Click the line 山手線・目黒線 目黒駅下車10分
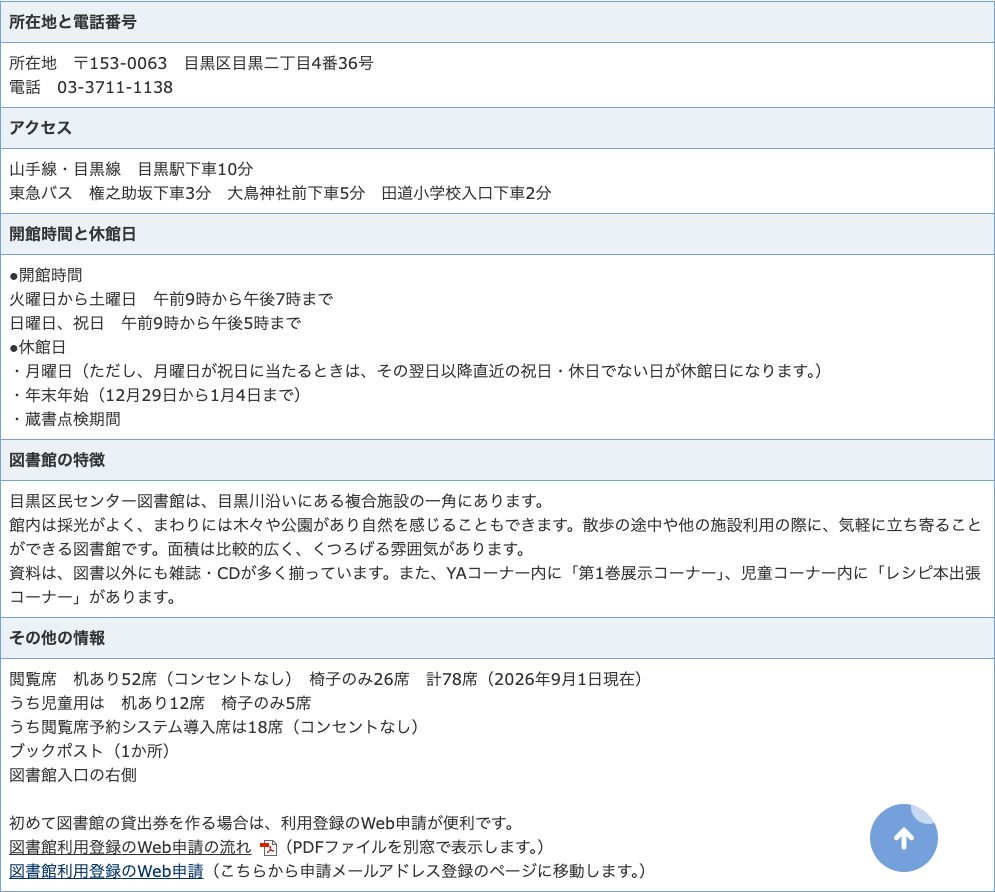Image resolution: width=995 pixels, height=892 pixels. pos(131,169)
